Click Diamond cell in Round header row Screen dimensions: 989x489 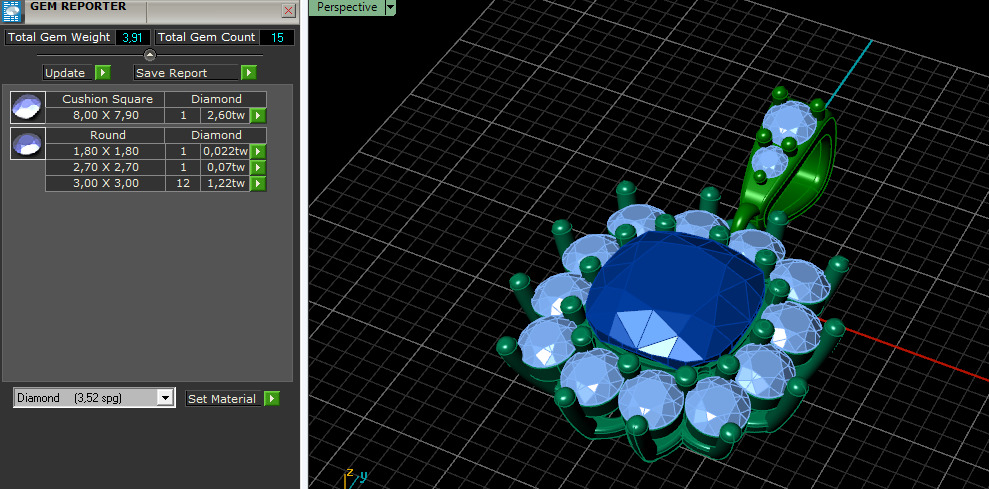click(216, 135)
